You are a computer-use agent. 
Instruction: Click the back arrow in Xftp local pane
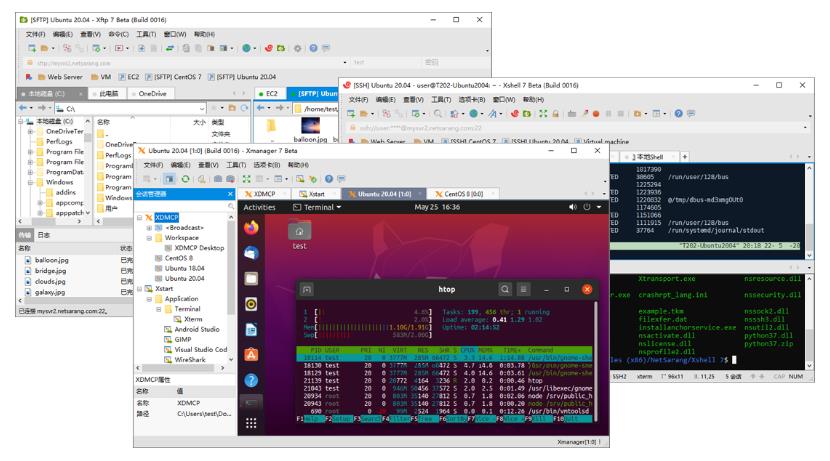(x=23, y=108)
